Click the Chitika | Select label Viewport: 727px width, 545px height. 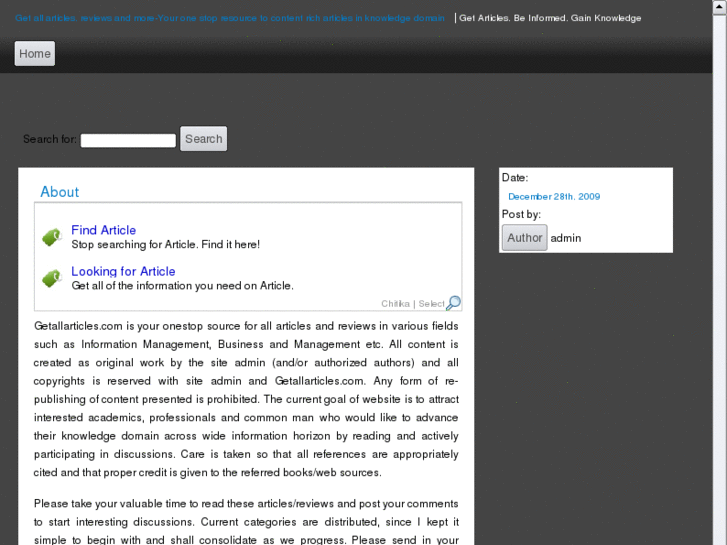(413, 304)
